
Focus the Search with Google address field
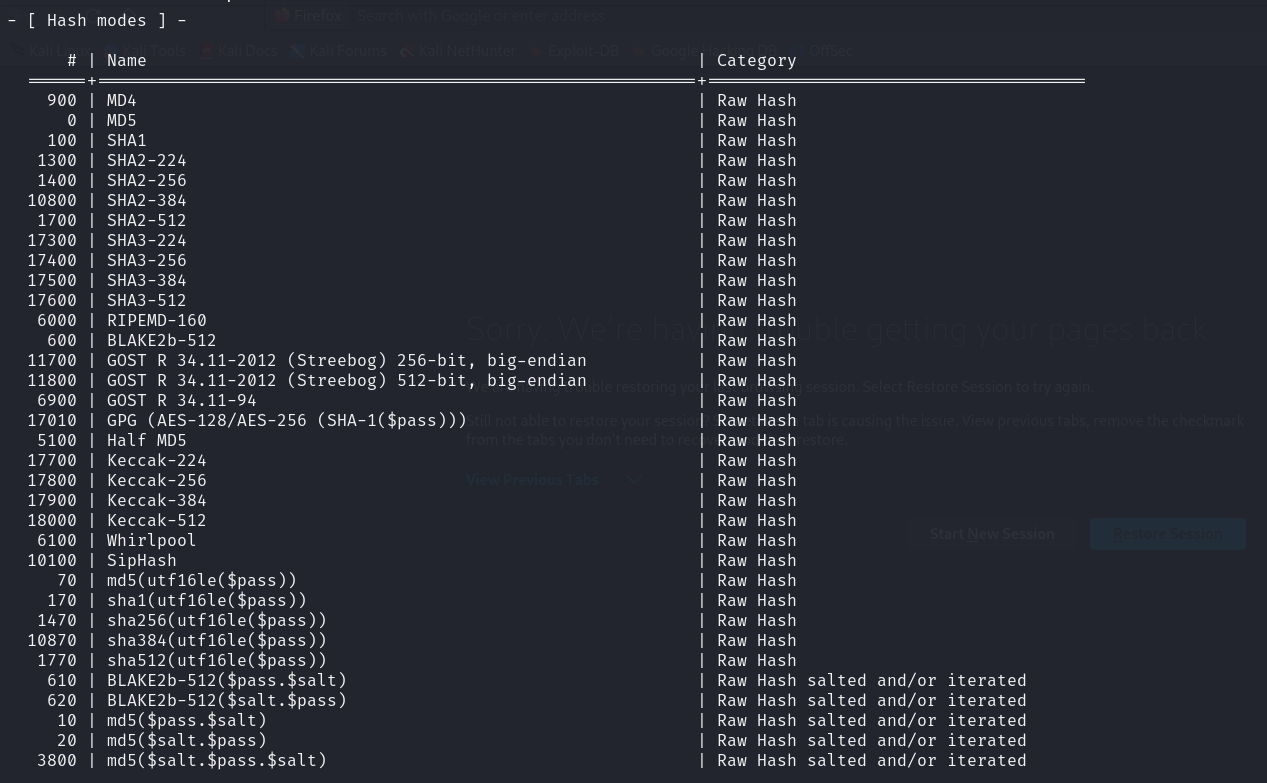tap(480, 16)
